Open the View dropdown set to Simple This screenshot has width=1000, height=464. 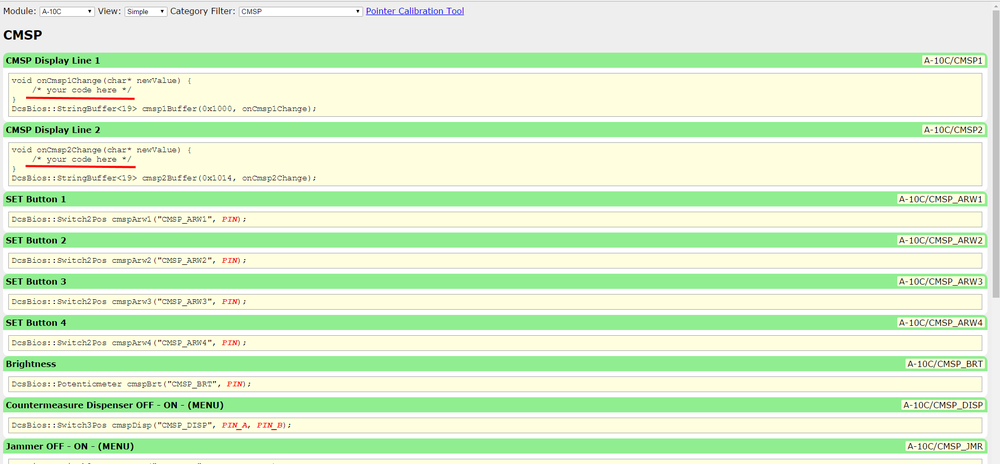146,11
